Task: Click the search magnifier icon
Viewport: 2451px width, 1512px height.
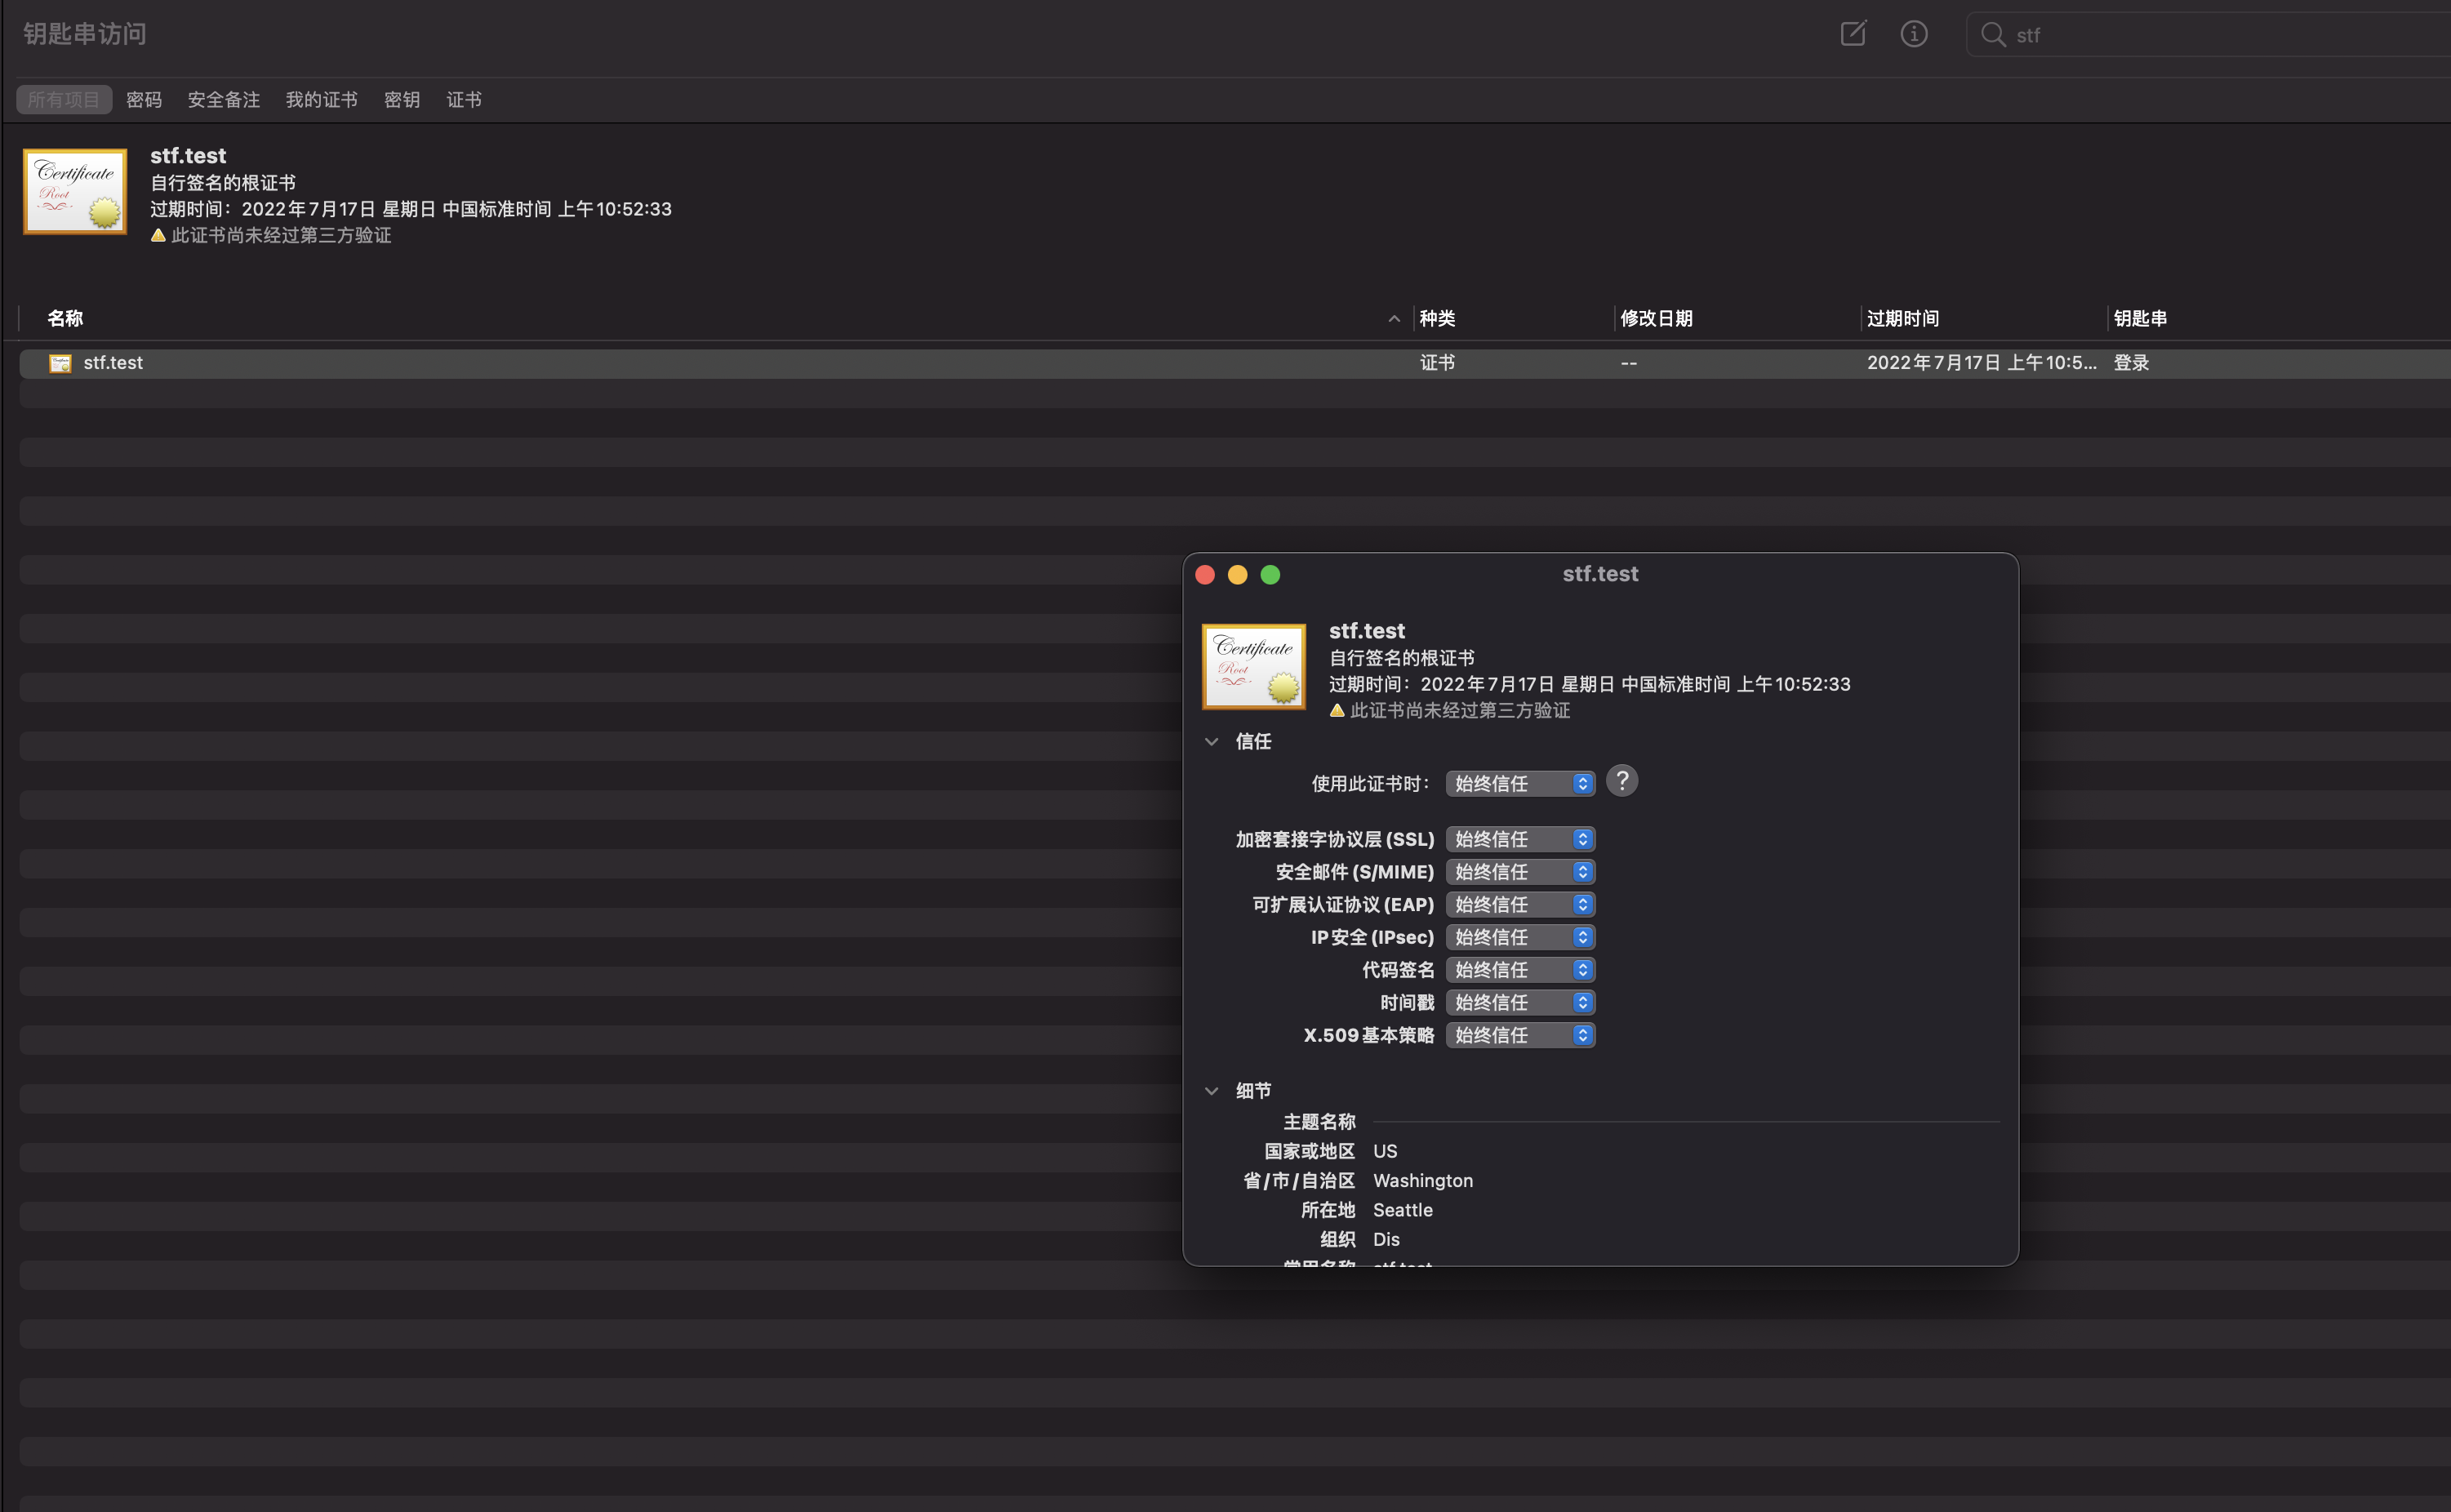Action: (1992, 35)
